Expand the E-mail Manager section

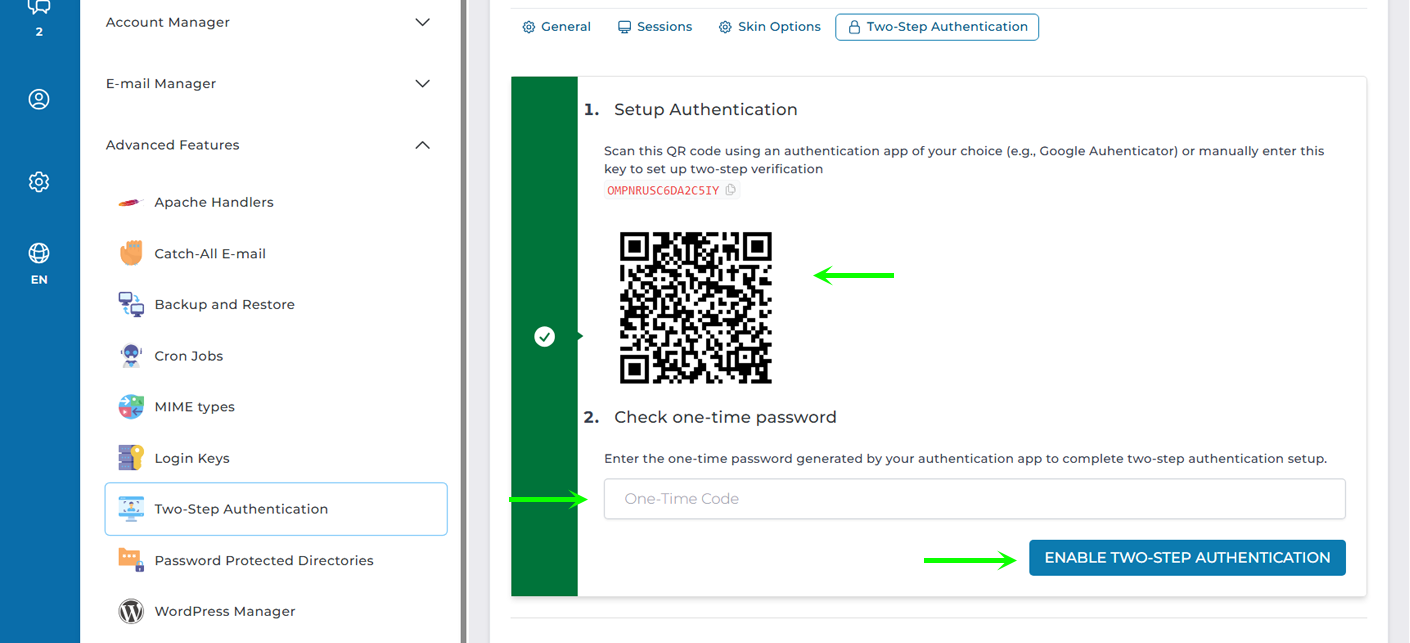423,84
